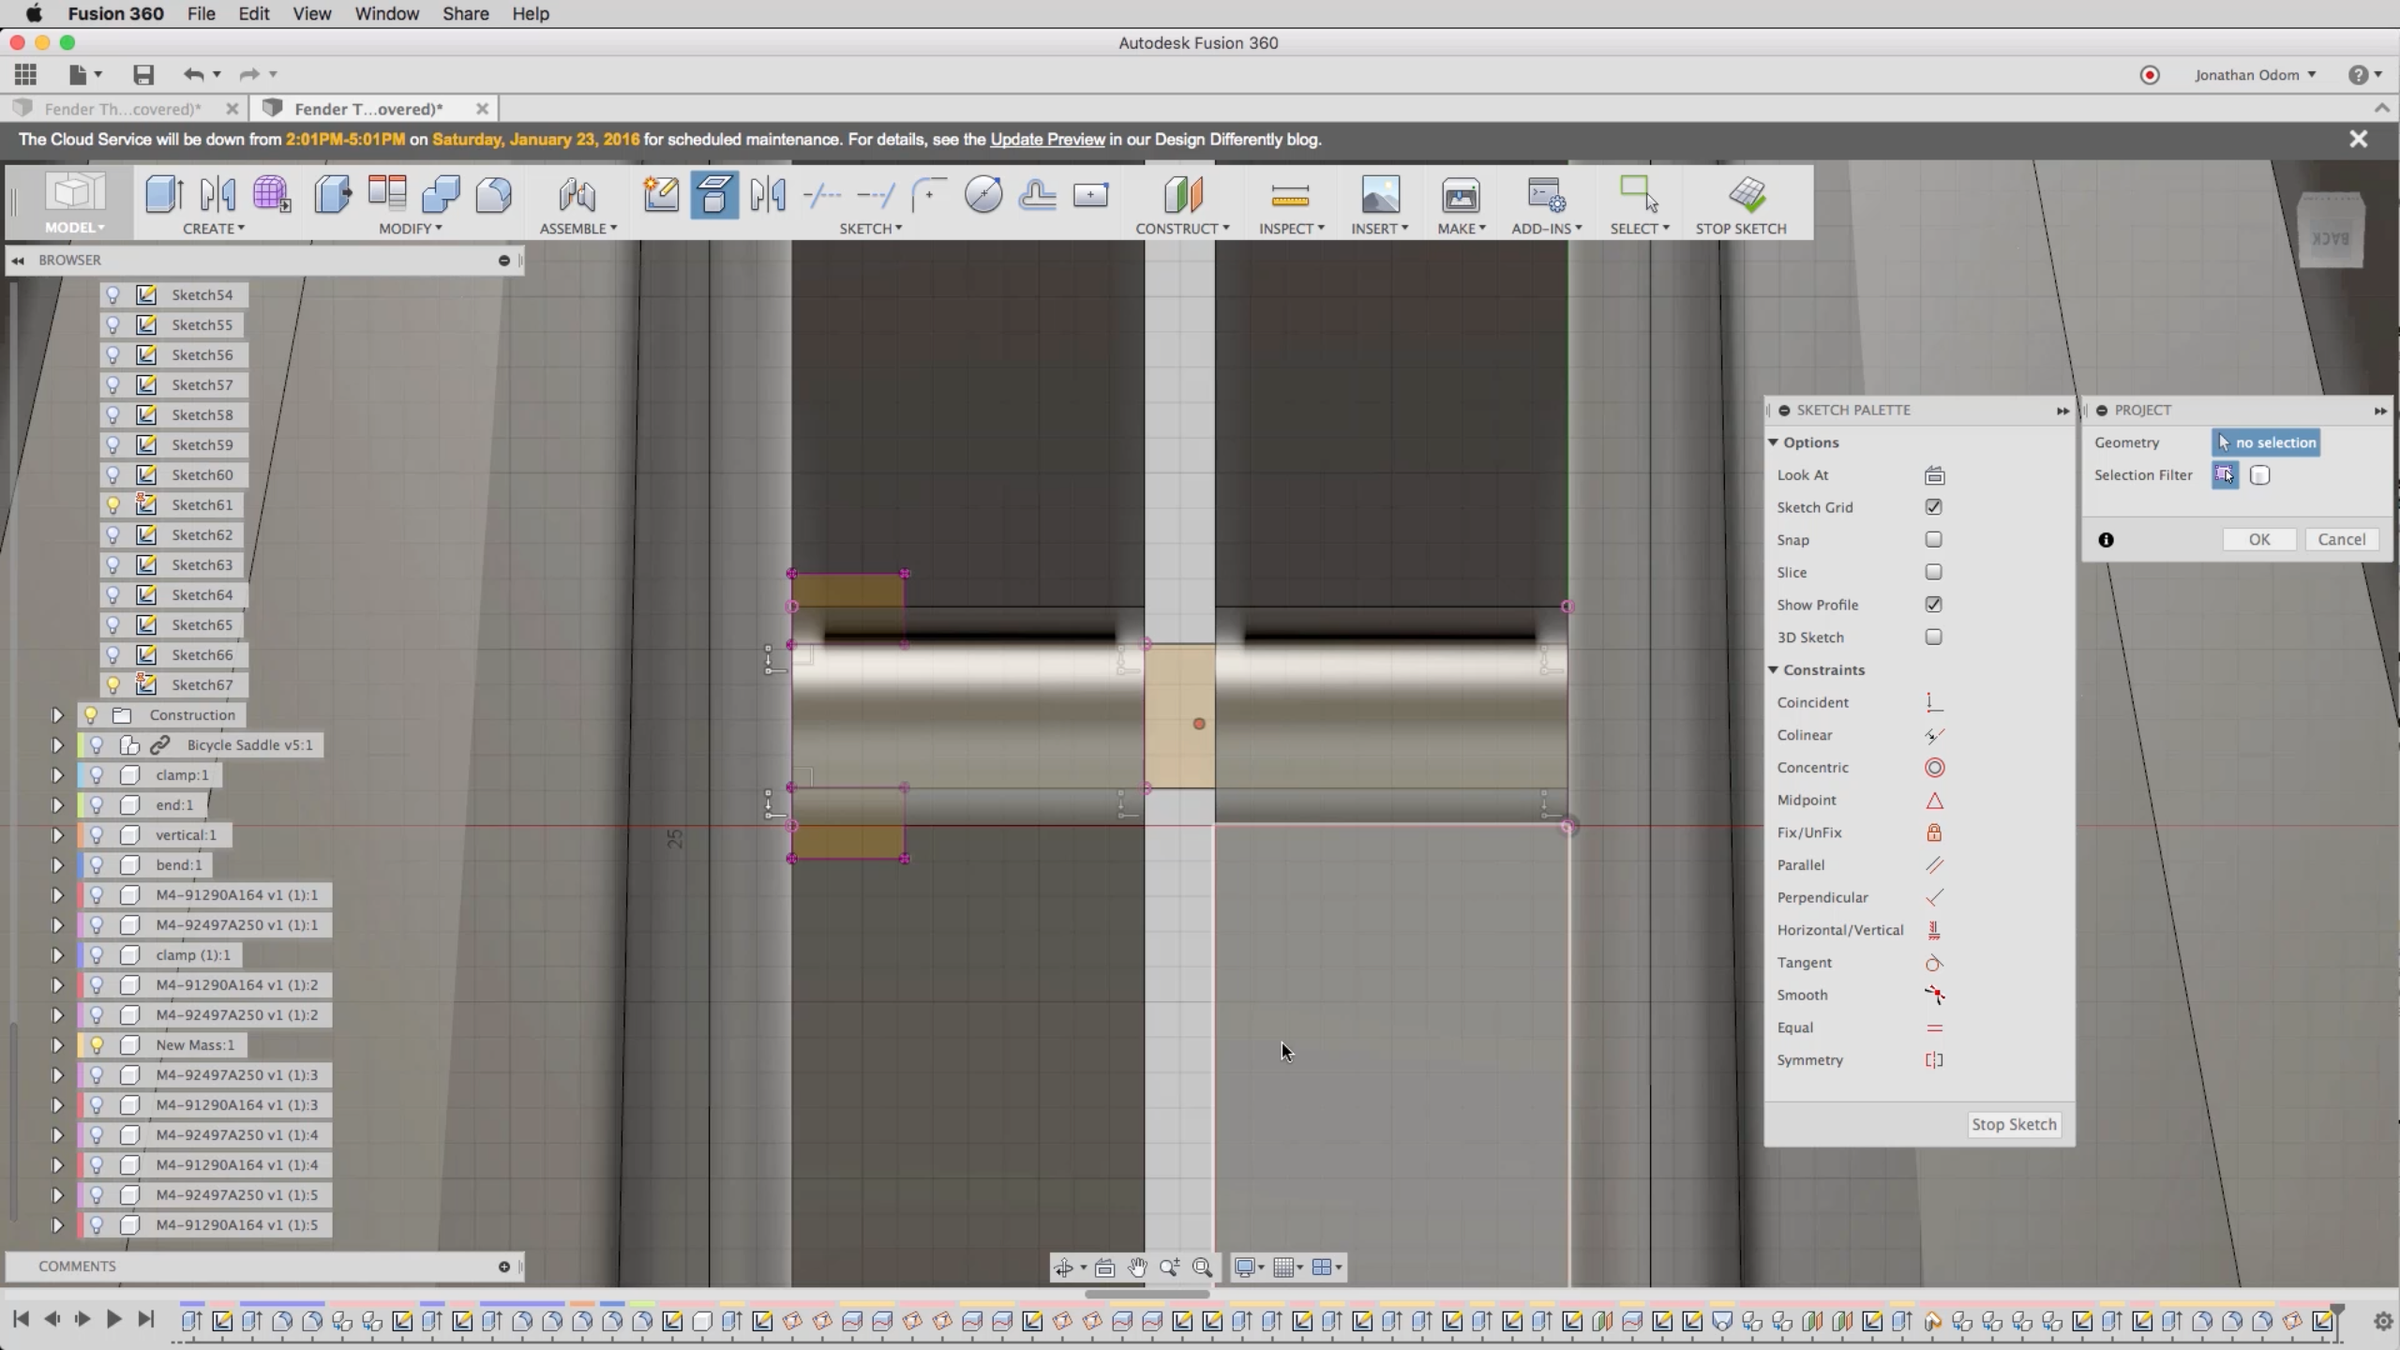Collapse the Constraints section
The width and height of the screenshot is (2400, 1350).
click(1773, 670)
